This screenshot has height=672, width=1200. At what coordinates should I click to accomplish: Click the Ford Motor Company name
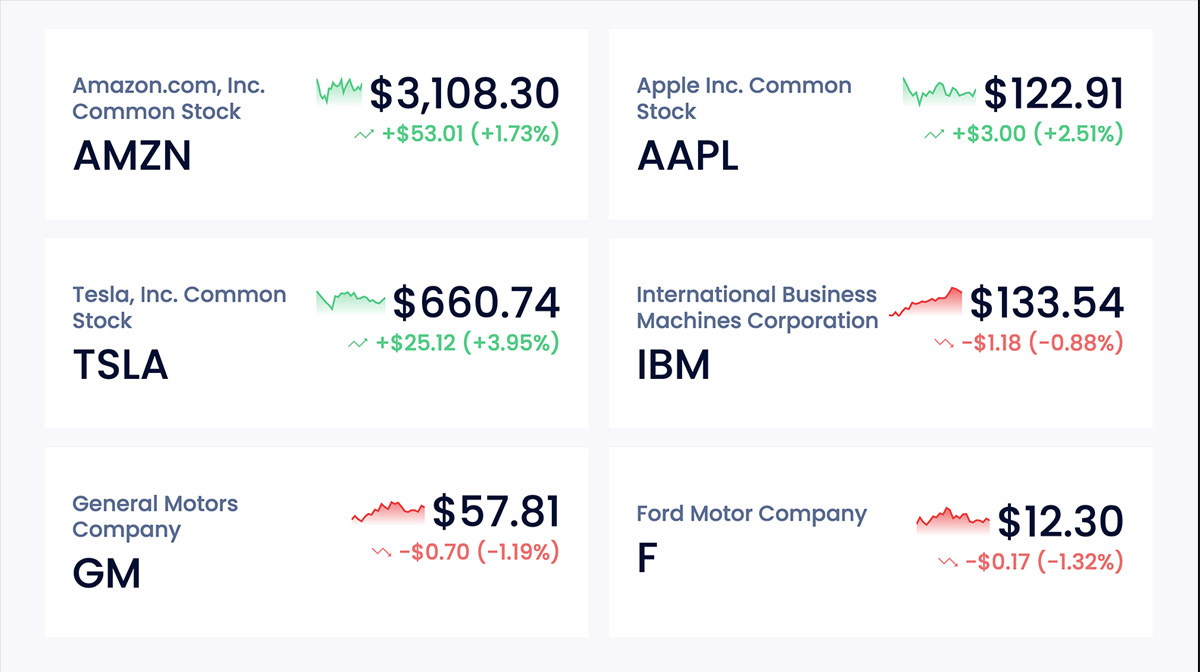(751, 514)
